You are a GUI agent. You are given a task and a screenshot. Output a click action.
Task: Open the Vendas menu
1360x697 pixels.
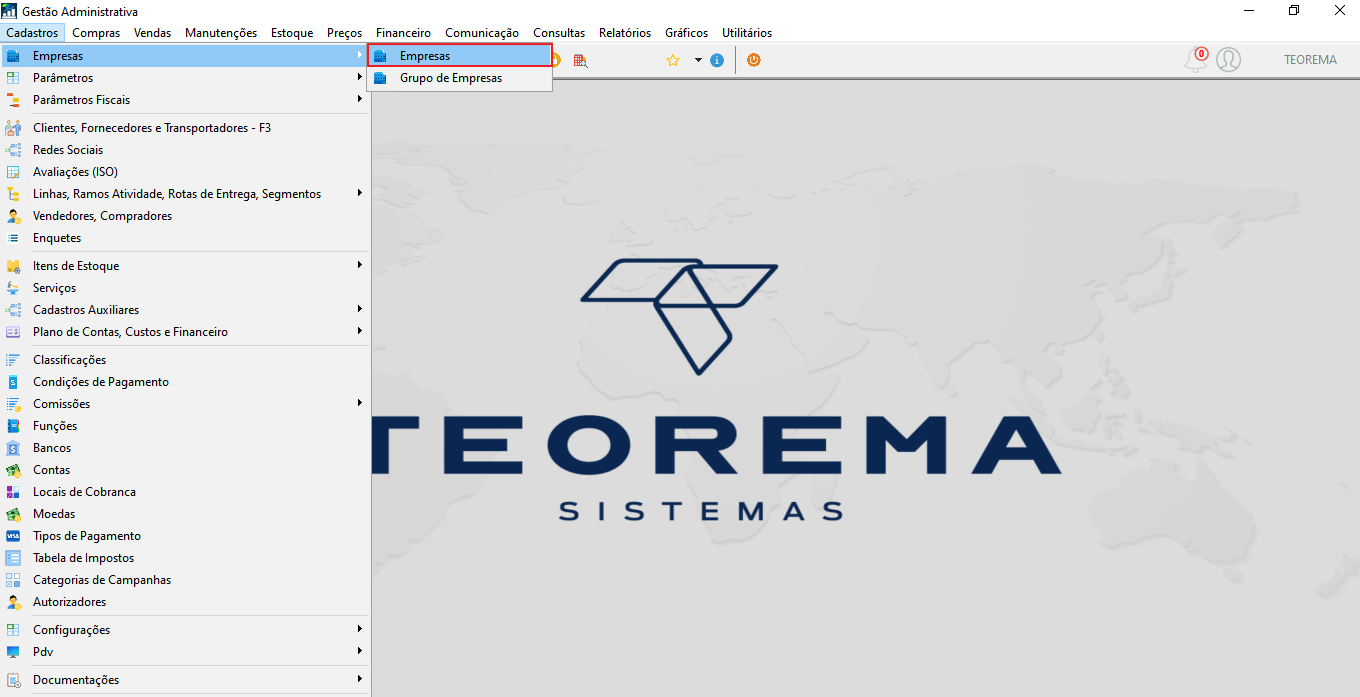pos(152,33)
